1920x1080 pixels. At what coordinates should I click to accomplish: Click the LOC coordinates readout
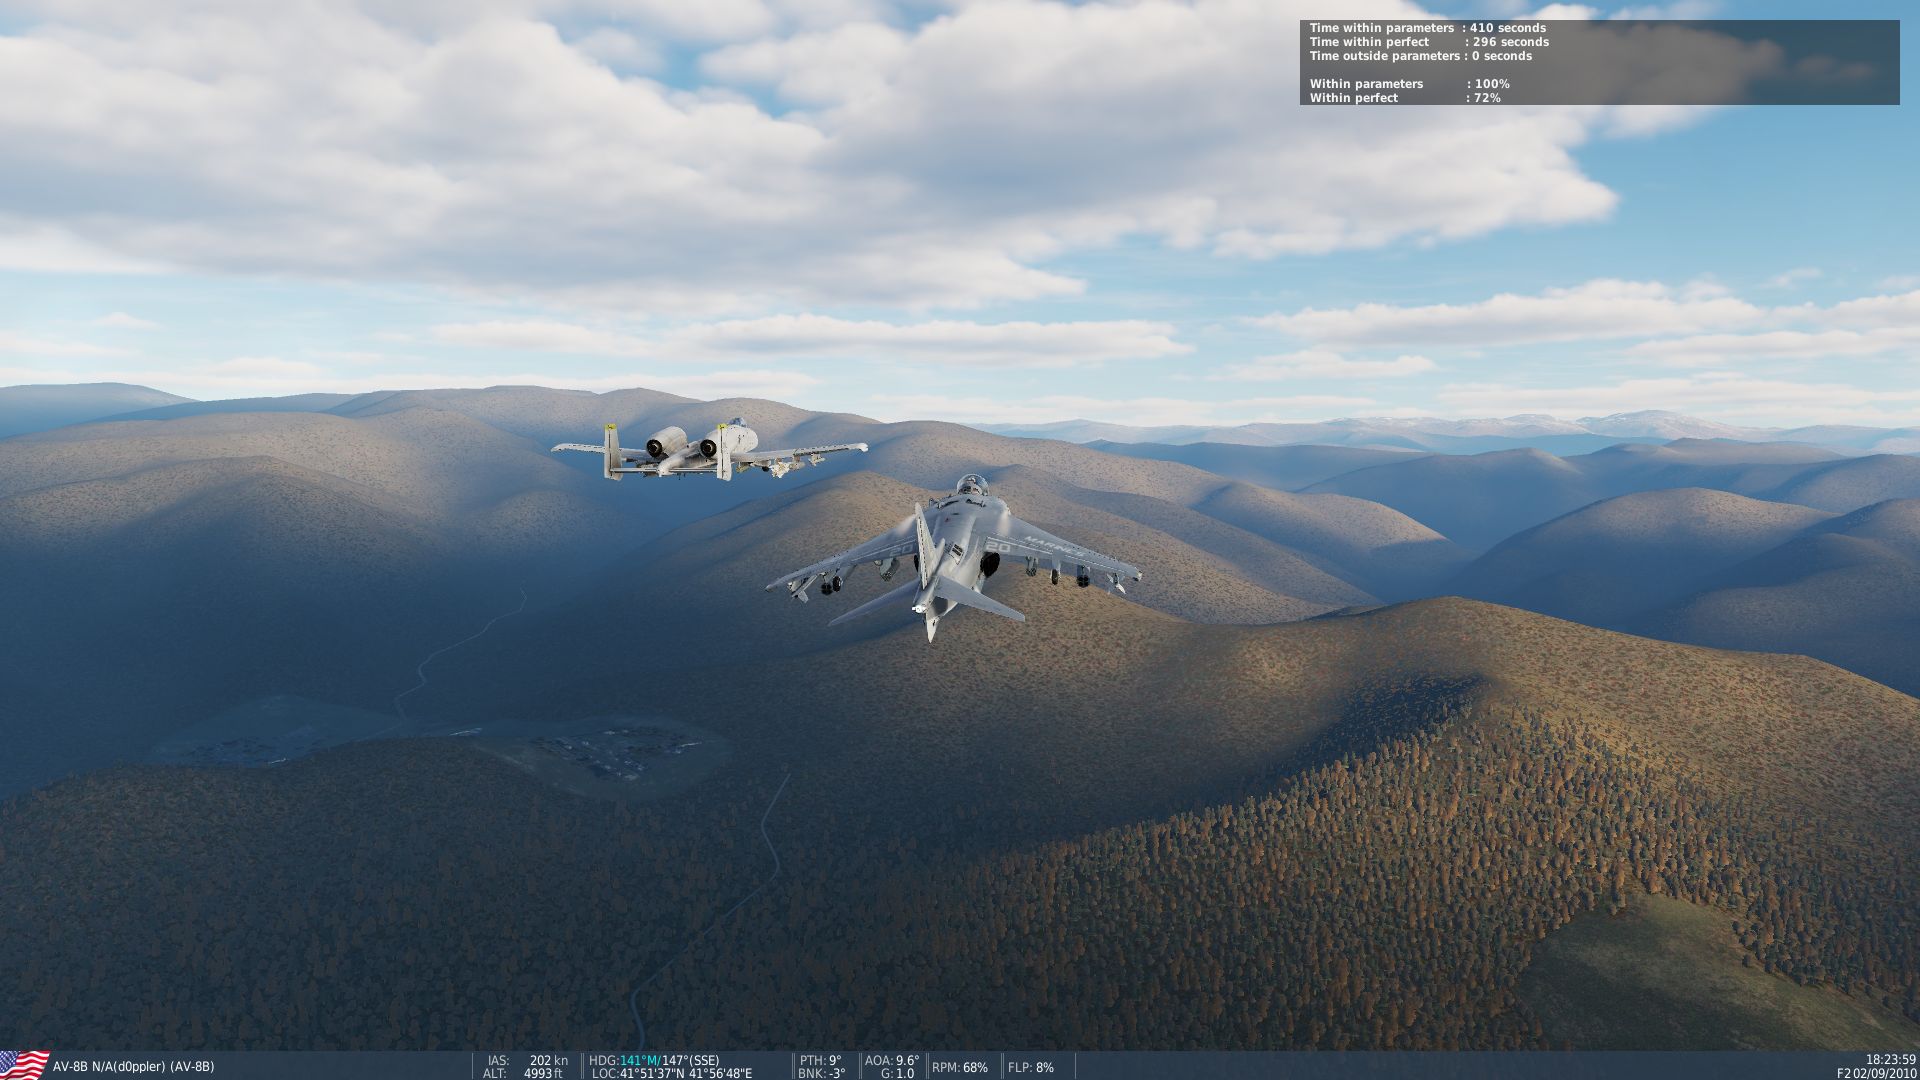click(x=671, y=1073)
